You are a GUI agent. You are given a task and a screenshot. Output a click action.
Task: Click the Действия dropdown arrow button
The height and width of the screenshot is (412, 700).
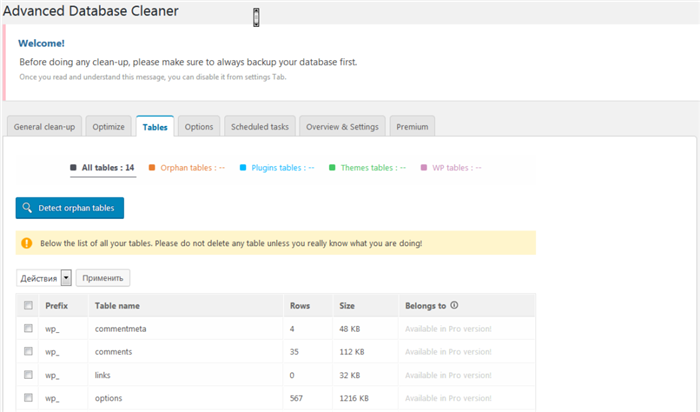66,278
